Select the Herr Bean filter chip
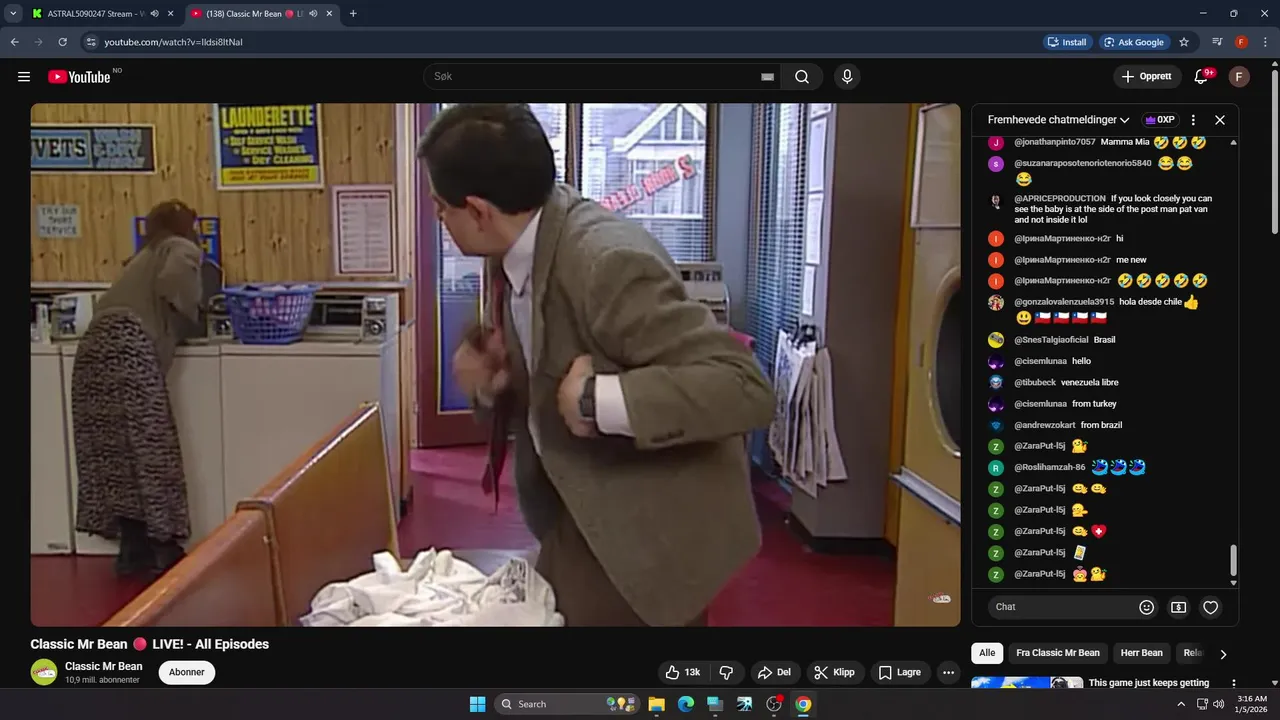The height and width of the screenshot is (720, 1280). pos(1141,653)
